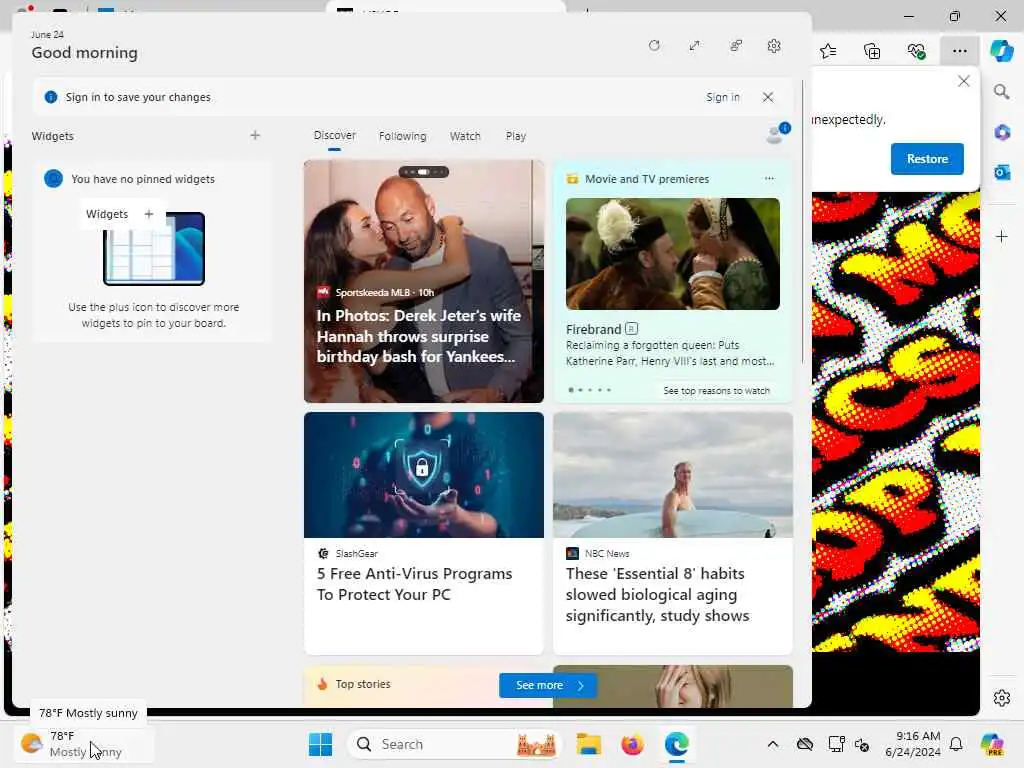The image size is (1024, 768).
Task: Open Copilot in Edge toolbar
Action: [1001, 51]
